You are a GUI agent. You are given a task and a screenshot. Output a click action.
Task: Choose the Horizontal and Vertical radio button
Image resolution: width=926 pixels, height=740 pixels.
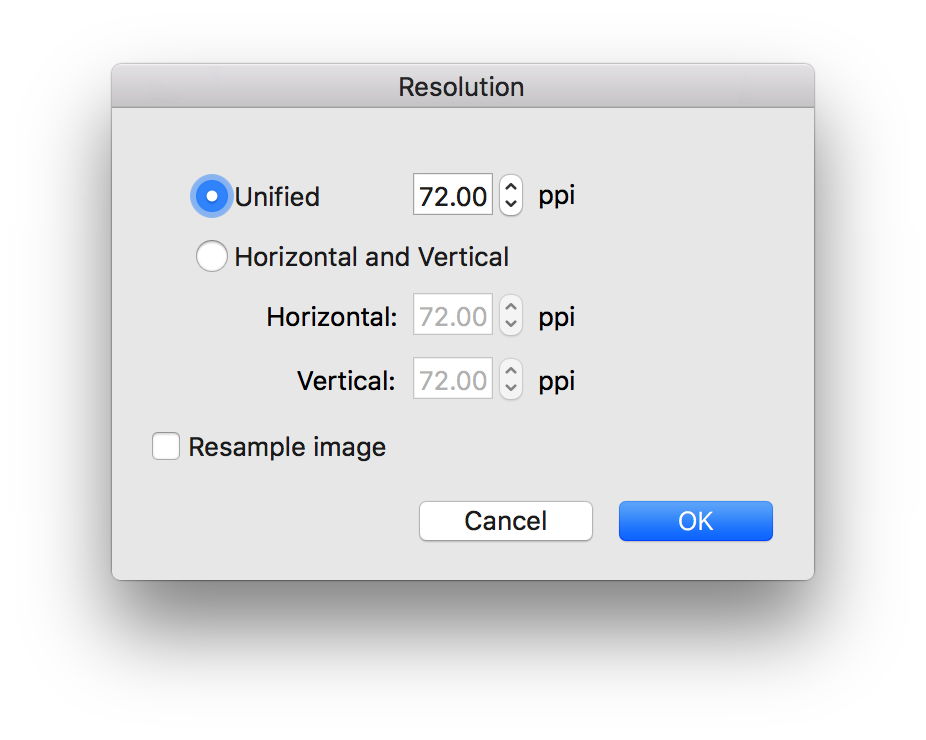(x=211, y=257)
